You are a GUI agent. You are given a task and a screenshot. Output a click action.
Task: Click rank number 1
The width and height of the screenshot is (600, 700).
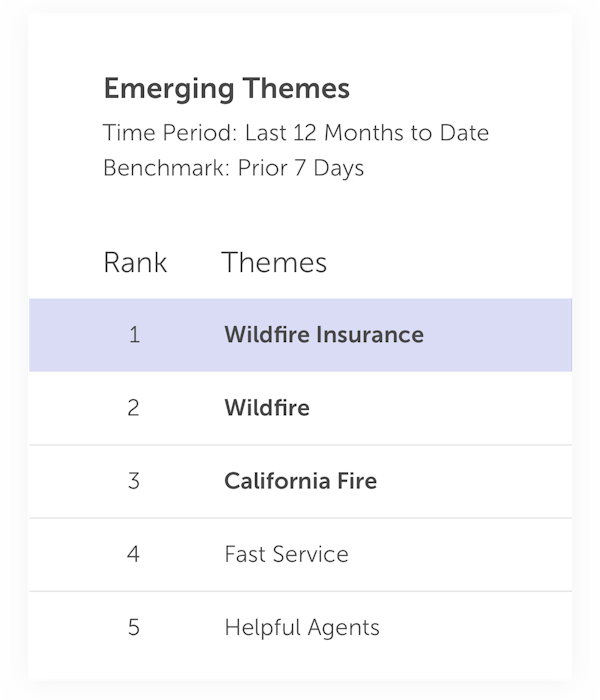coord(134,335)
